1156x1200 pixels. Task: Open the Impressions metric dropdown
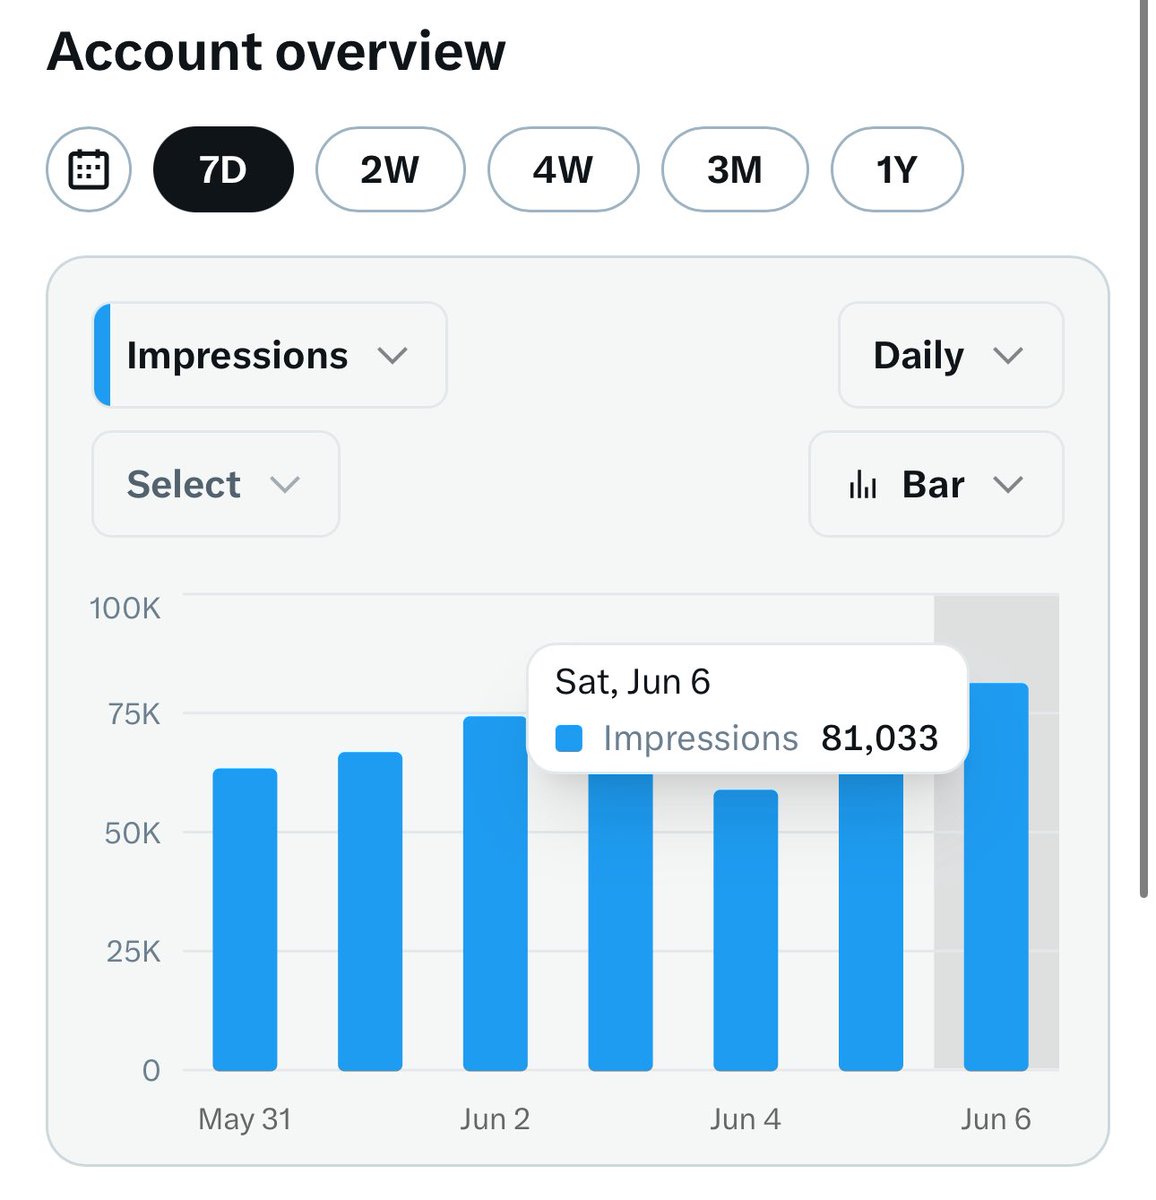tap(270, 355)
